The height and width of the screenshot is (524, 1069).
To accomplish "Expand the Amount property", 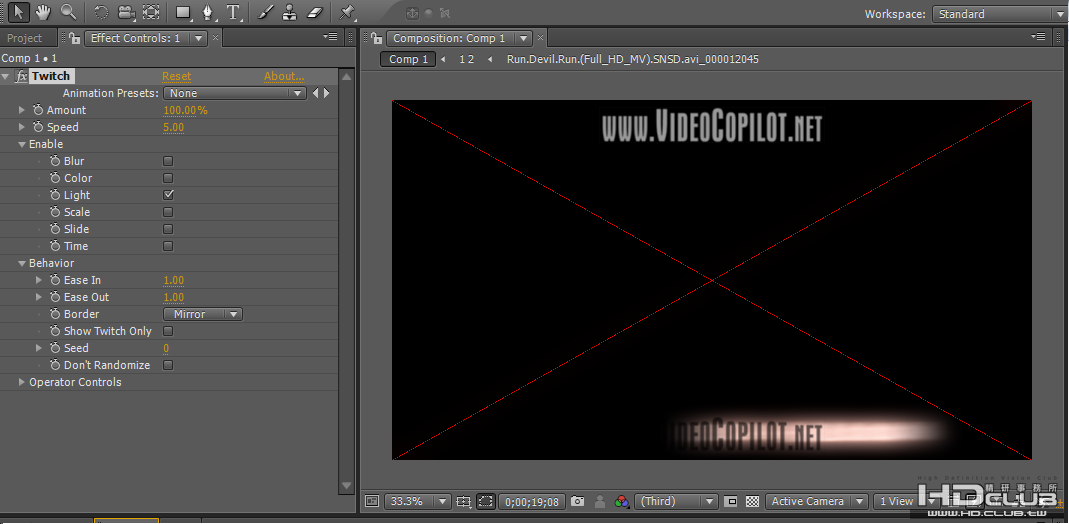I will (x=22, y=110).
